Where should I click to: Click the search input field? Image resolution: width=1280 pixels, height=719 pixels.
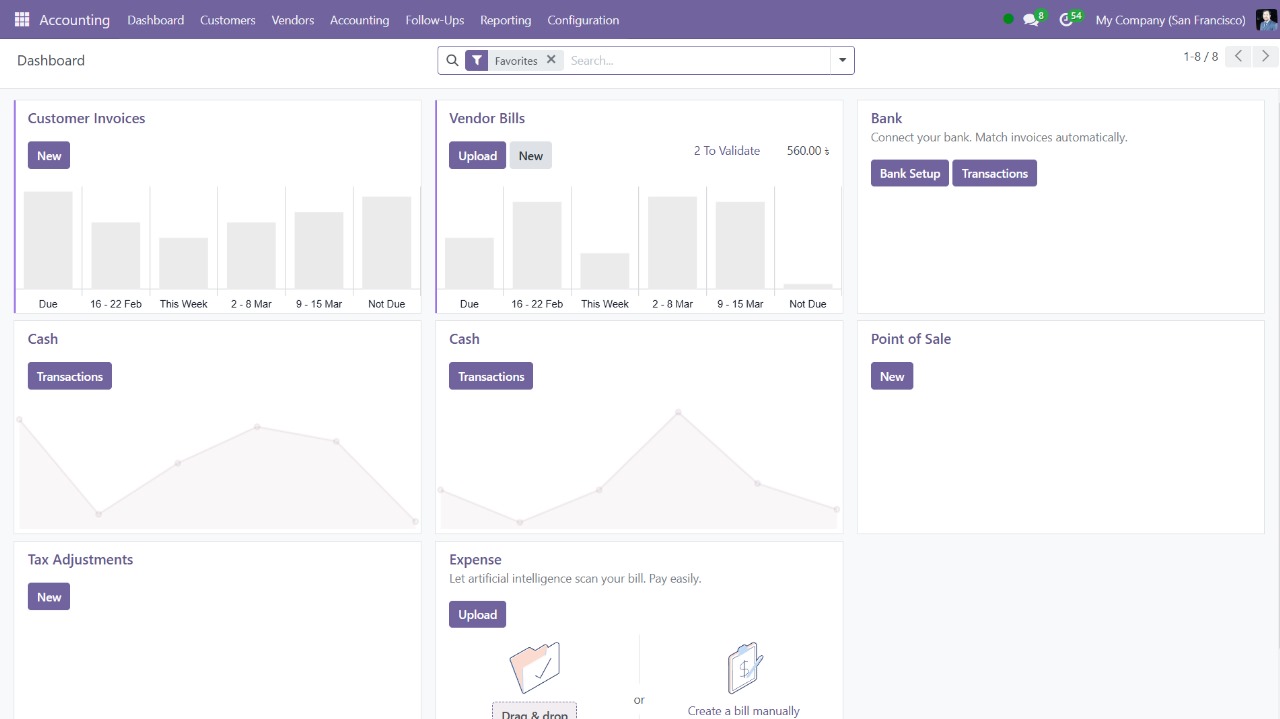(695, 61)
